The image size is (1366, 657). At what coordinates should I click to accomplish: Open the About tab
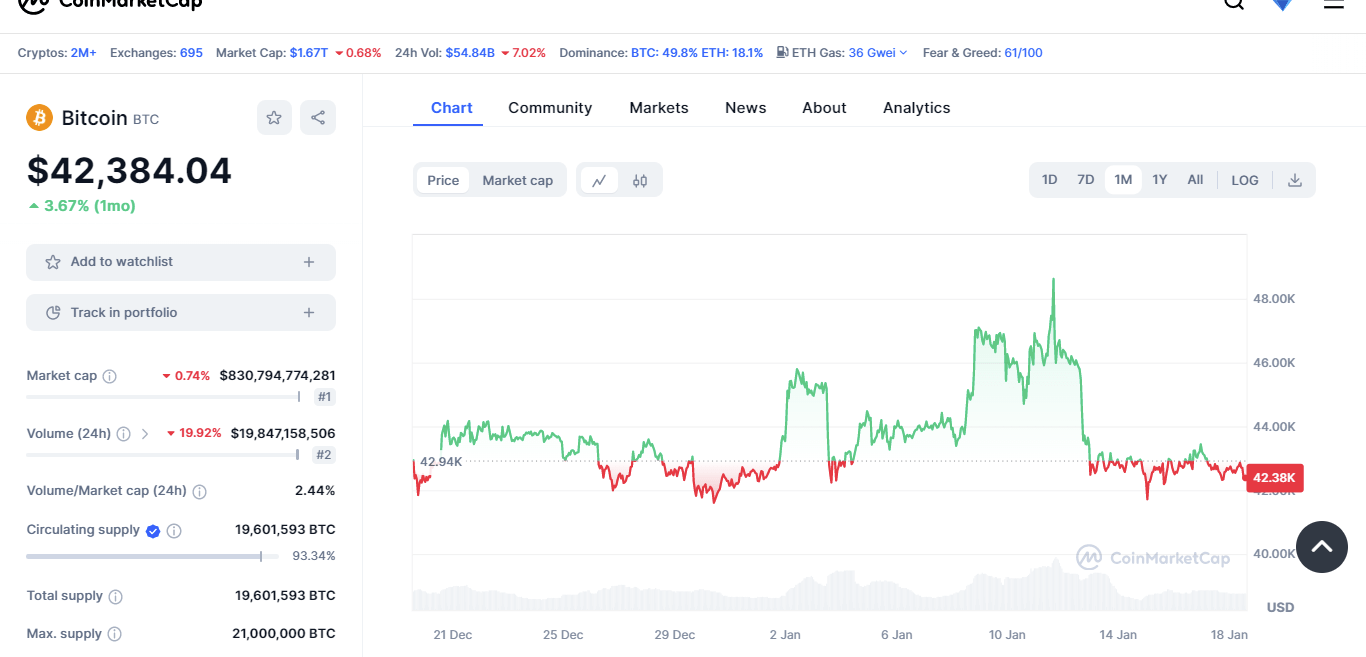(824, 108)
